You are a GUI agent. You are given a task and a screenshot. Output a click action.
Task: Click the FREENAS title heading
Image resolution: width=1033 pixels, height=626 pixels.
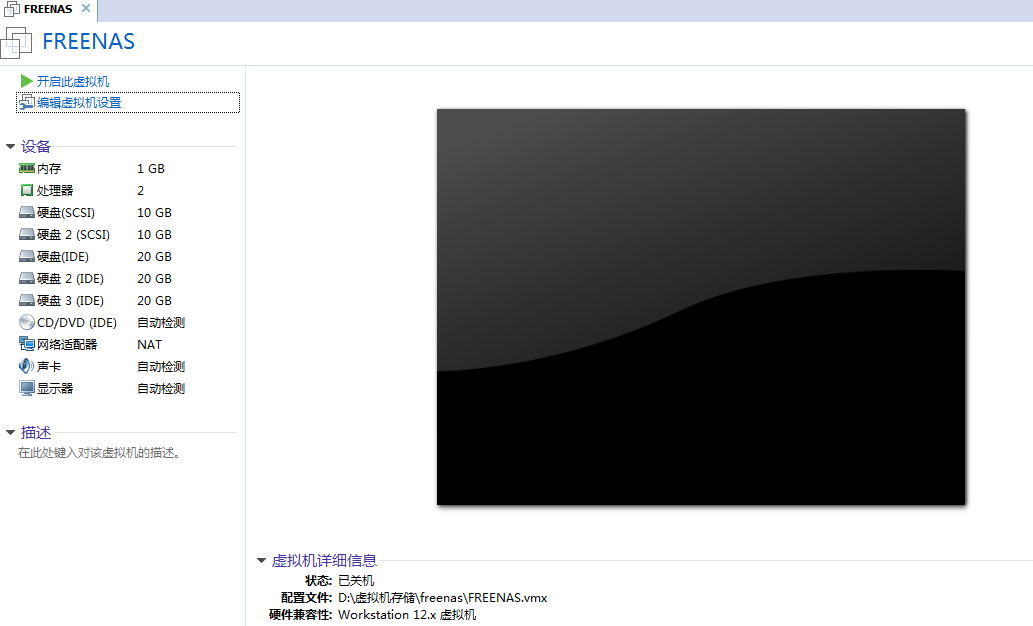point(88,42)
